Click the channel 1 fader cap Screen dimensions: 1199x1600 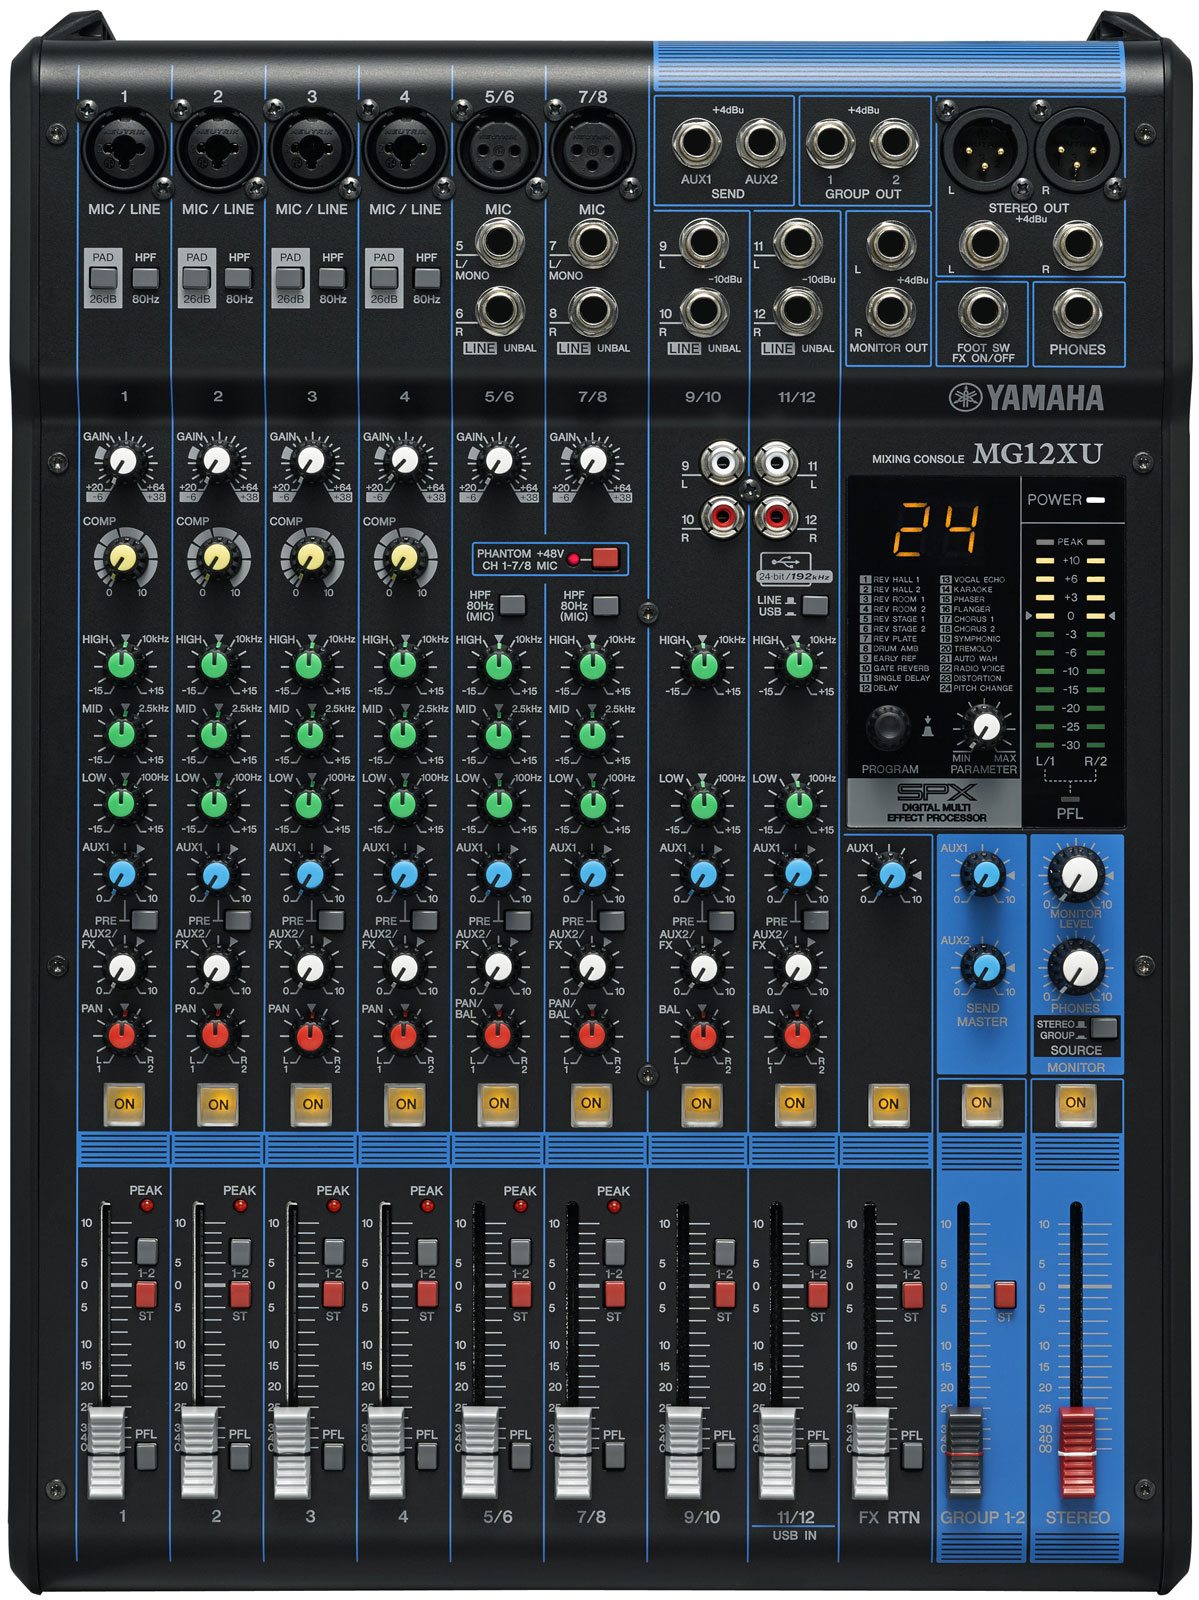(x=105, y=1452)
